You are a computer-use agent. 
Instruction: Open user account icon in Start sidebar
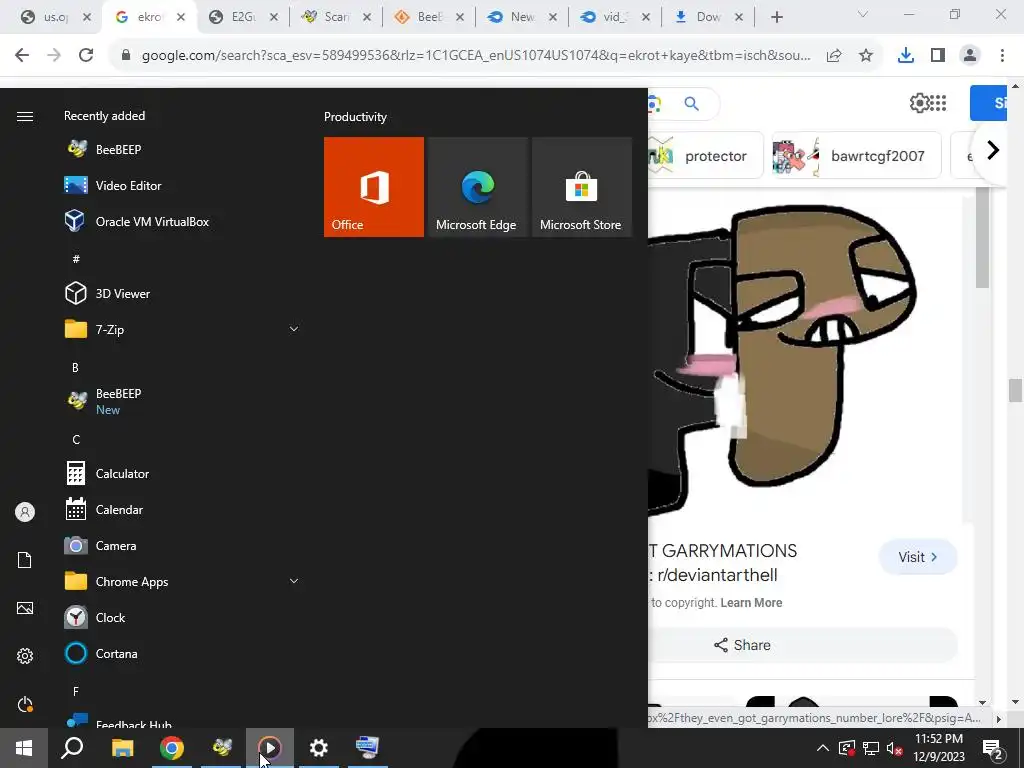pyautogui.click(x=25, y=512)
